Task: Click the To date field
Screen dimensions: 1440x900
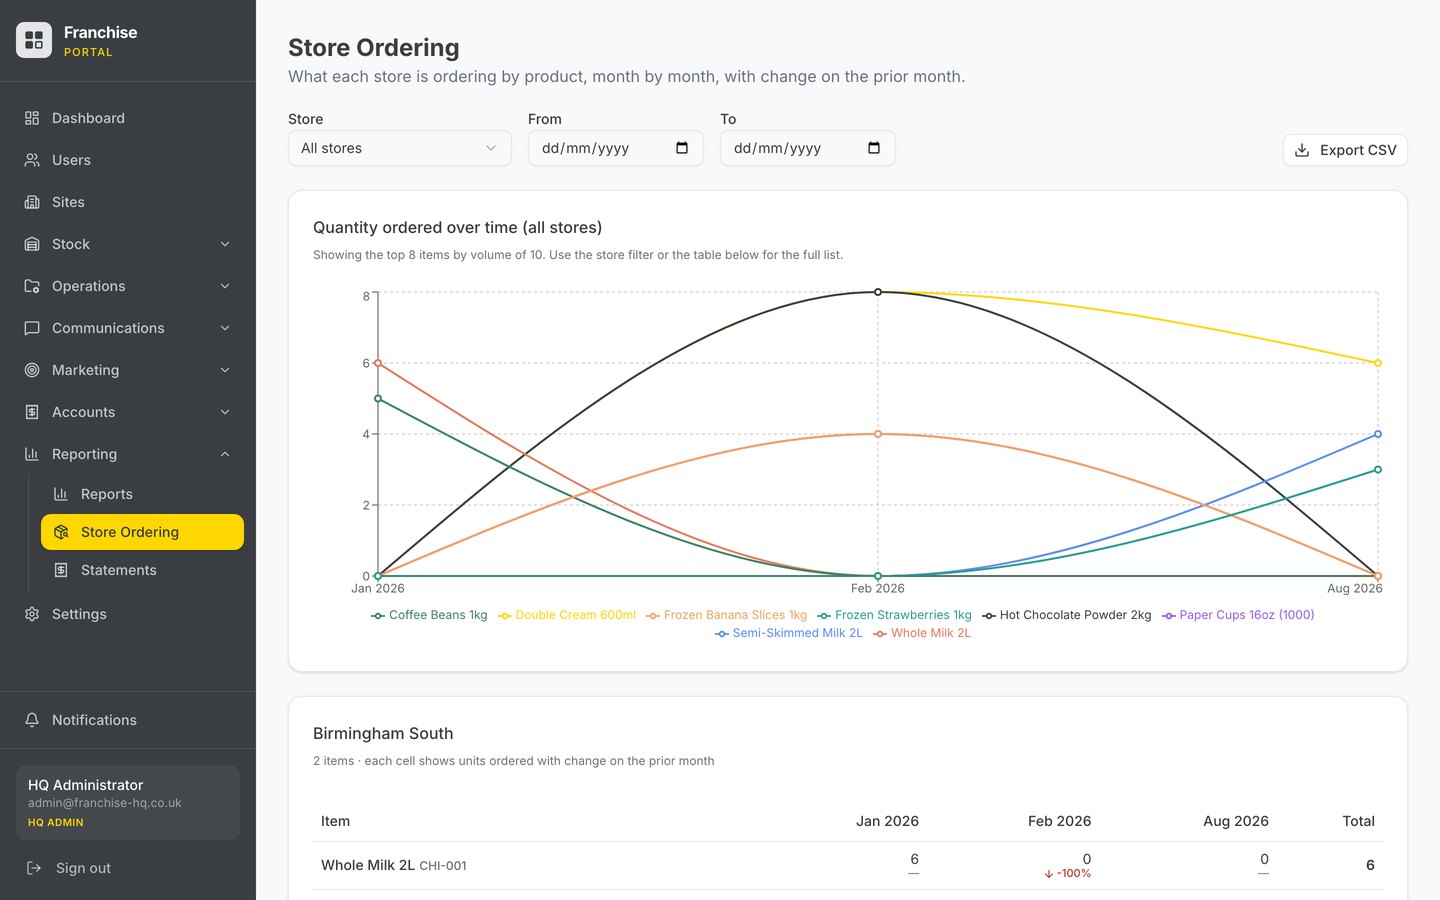Action: (808, 148)
